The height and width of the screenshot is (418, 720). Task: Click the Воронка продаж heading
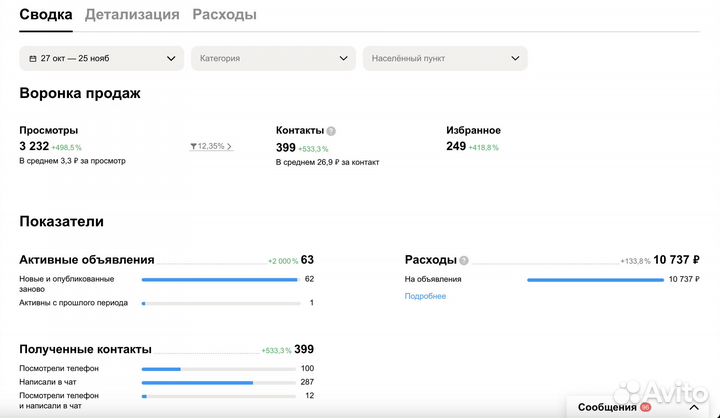[x=80, y=93]
